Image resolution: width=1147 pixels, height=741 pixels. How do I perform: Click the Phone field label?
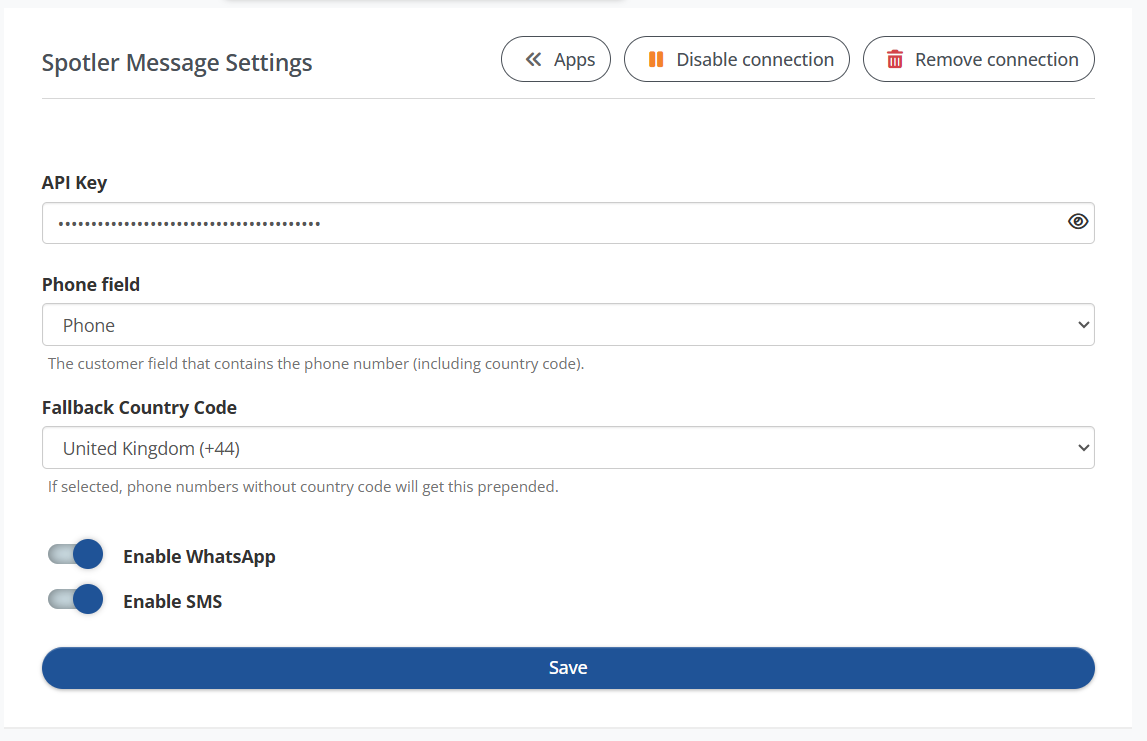[91, 285]
